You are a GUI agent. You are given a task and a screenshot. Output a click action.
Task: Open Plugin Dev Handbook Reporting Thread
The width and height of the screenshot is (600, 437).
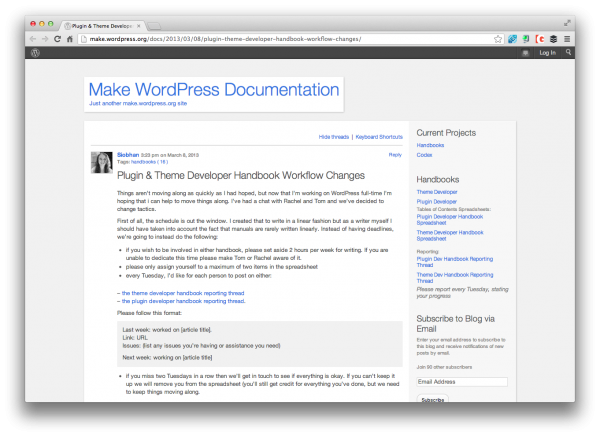[x=455, y=262]
